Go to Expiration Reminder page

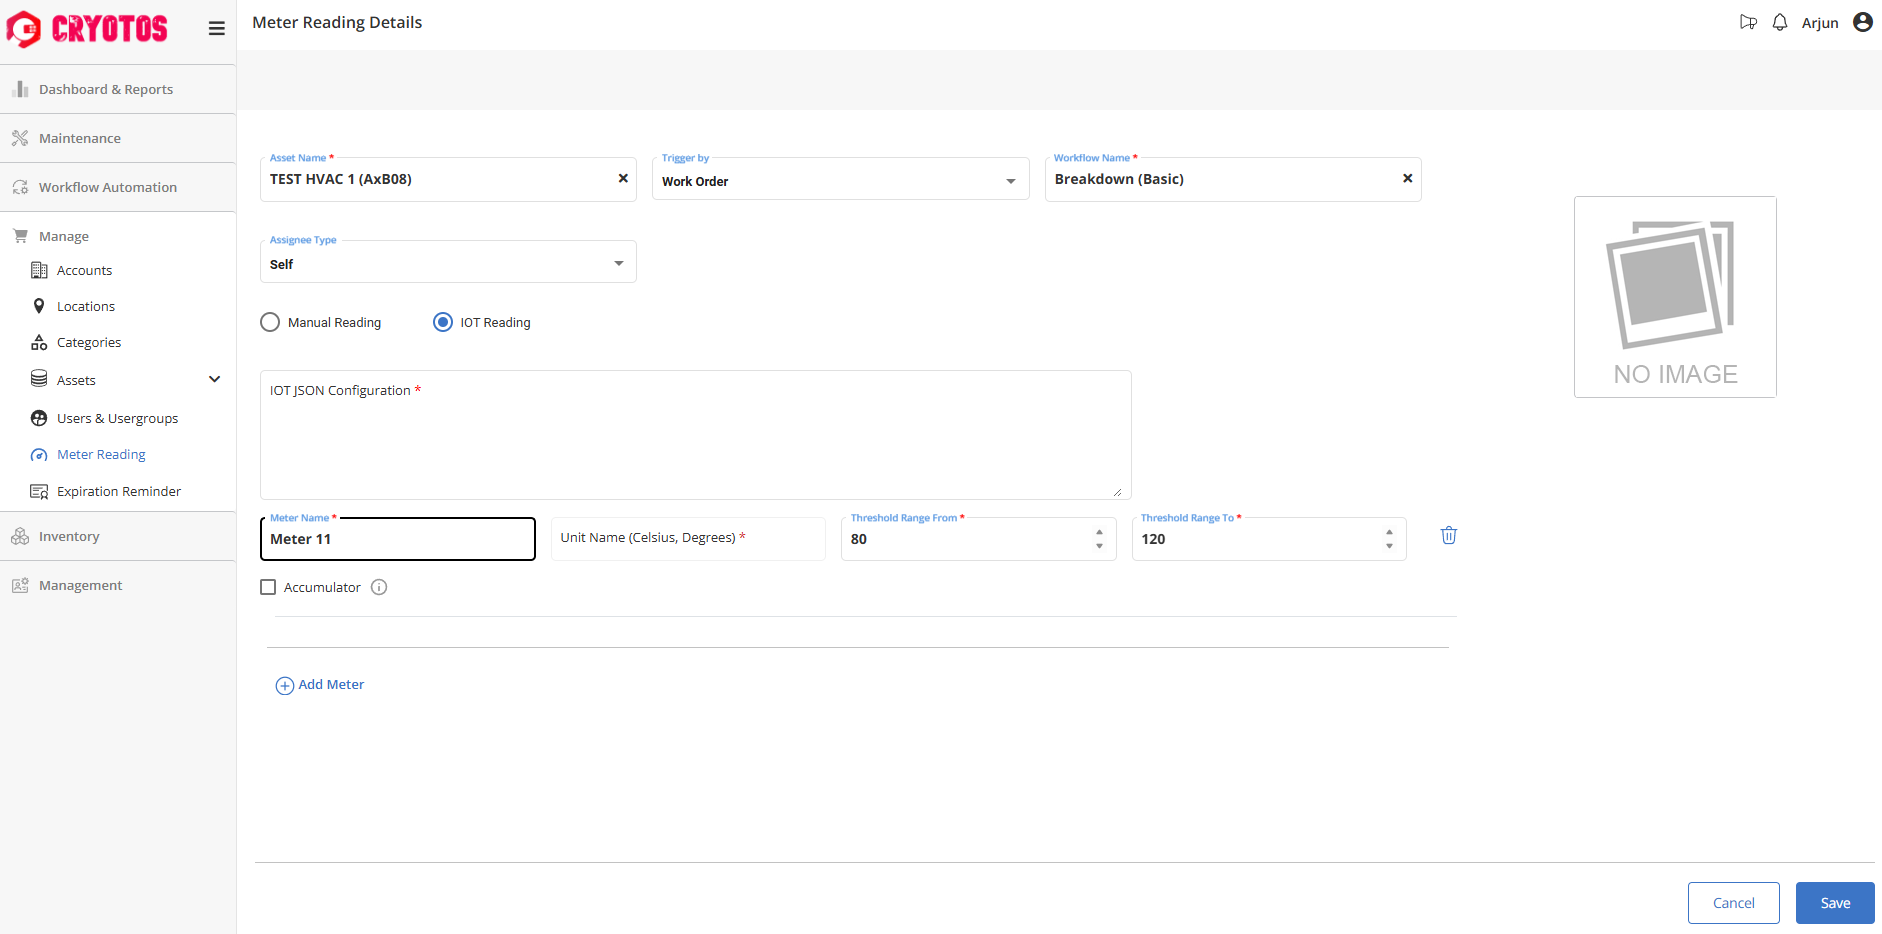(118, 491)
